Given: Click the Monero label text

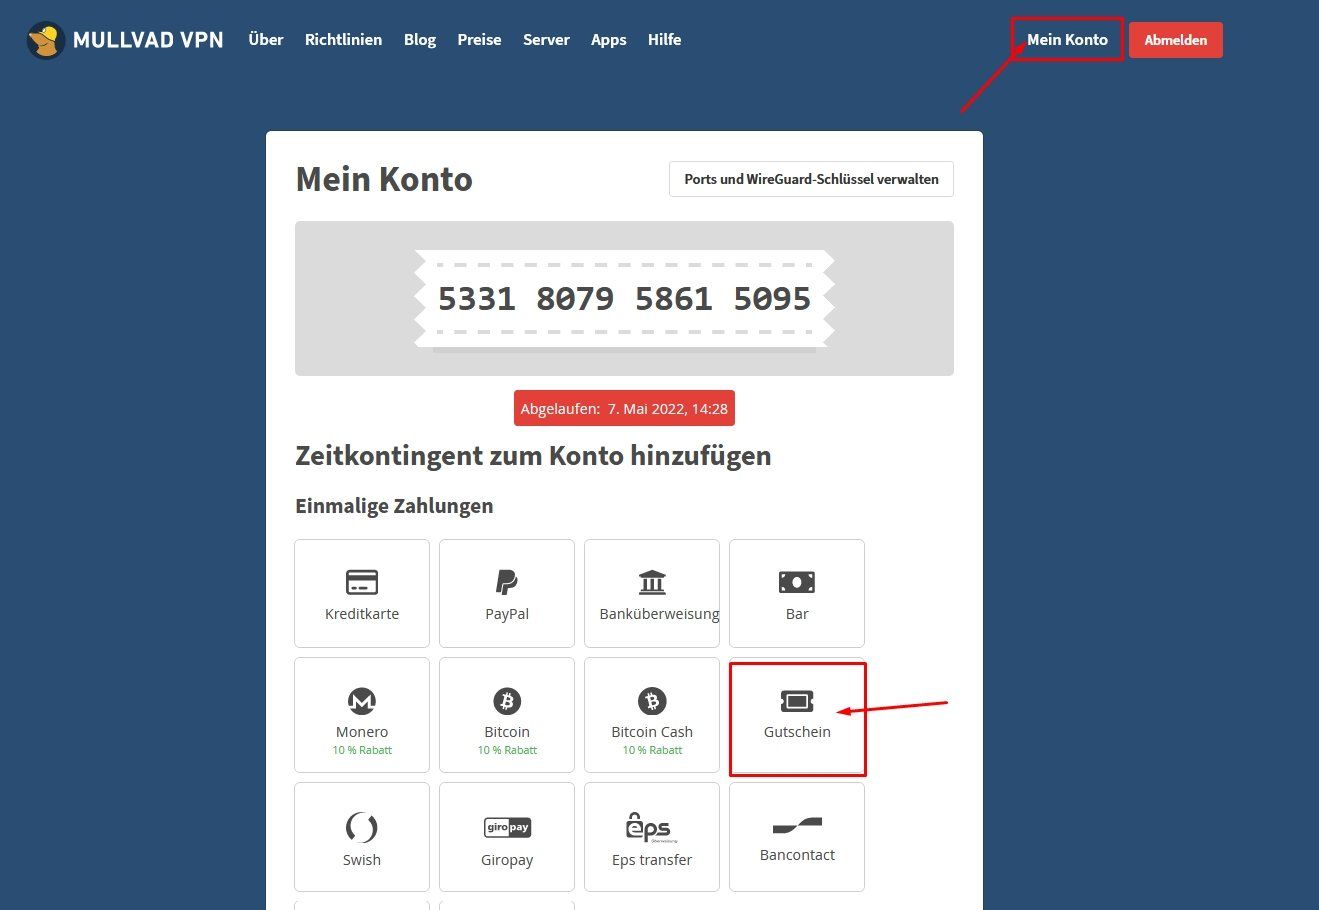Looking at the screenshot, I should [362, 732].
